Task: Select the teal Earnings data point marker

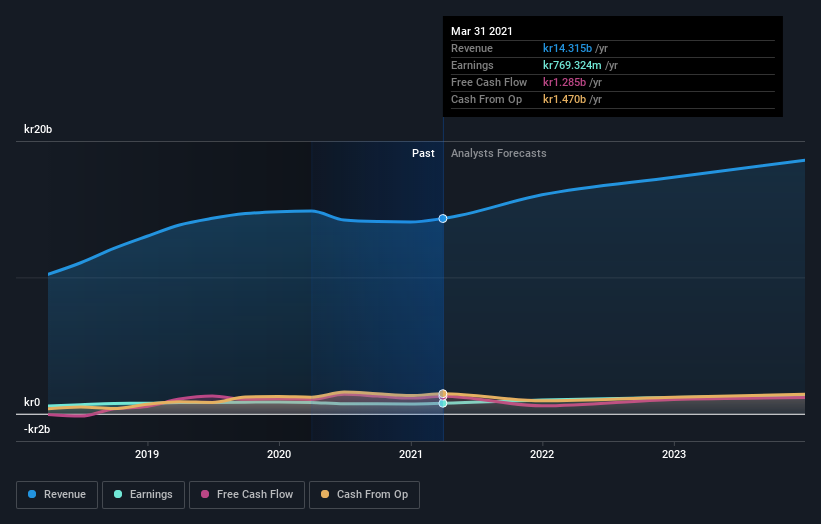Action: click(x=443, y=404)
